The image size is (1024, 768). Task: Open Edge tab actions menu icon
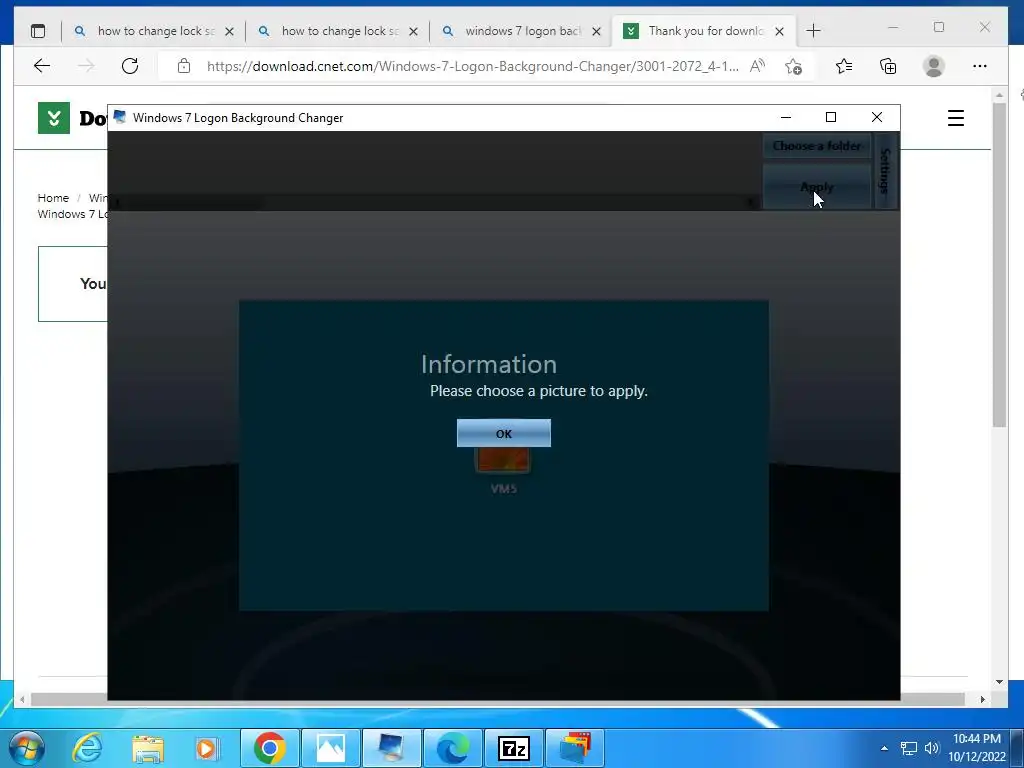(38, 31)
